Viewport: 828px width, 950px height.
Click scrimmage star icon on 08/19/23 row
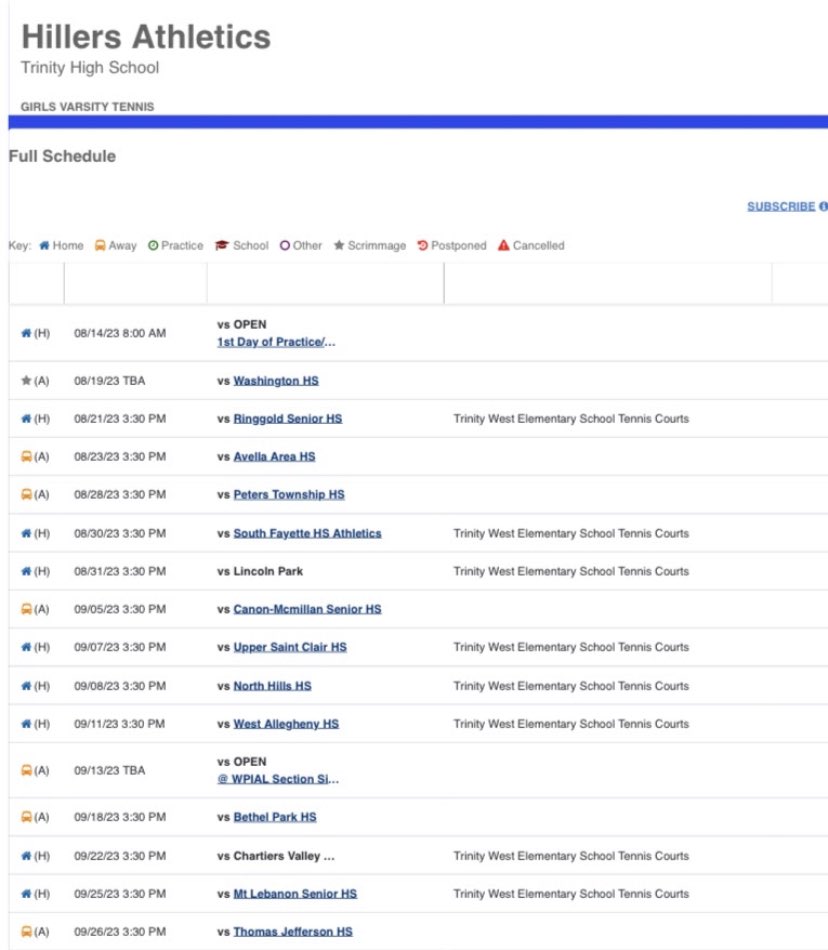pos(26,380)
